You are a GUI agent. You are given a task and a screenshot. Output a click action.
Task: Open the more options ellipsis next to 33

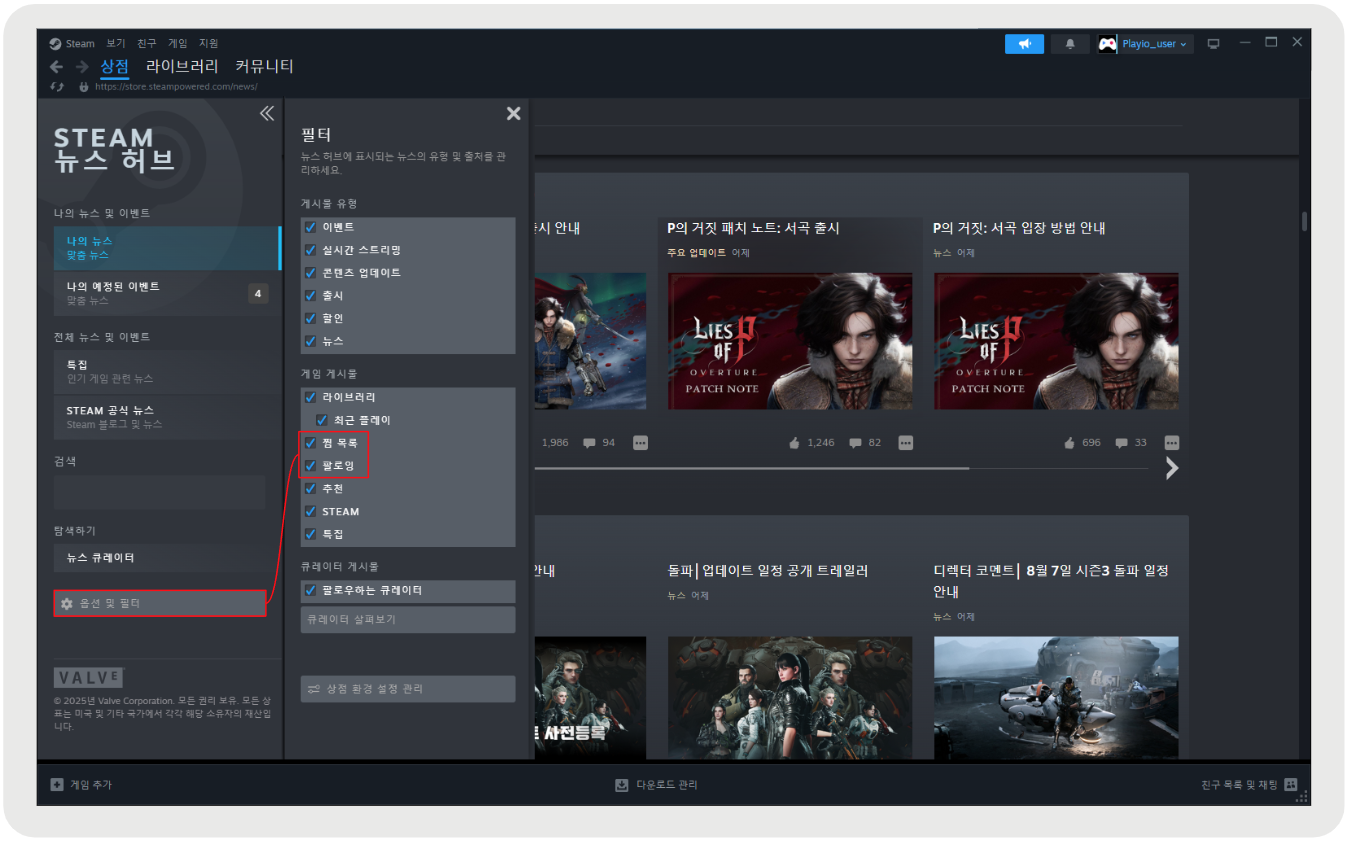coord(1172,442)
